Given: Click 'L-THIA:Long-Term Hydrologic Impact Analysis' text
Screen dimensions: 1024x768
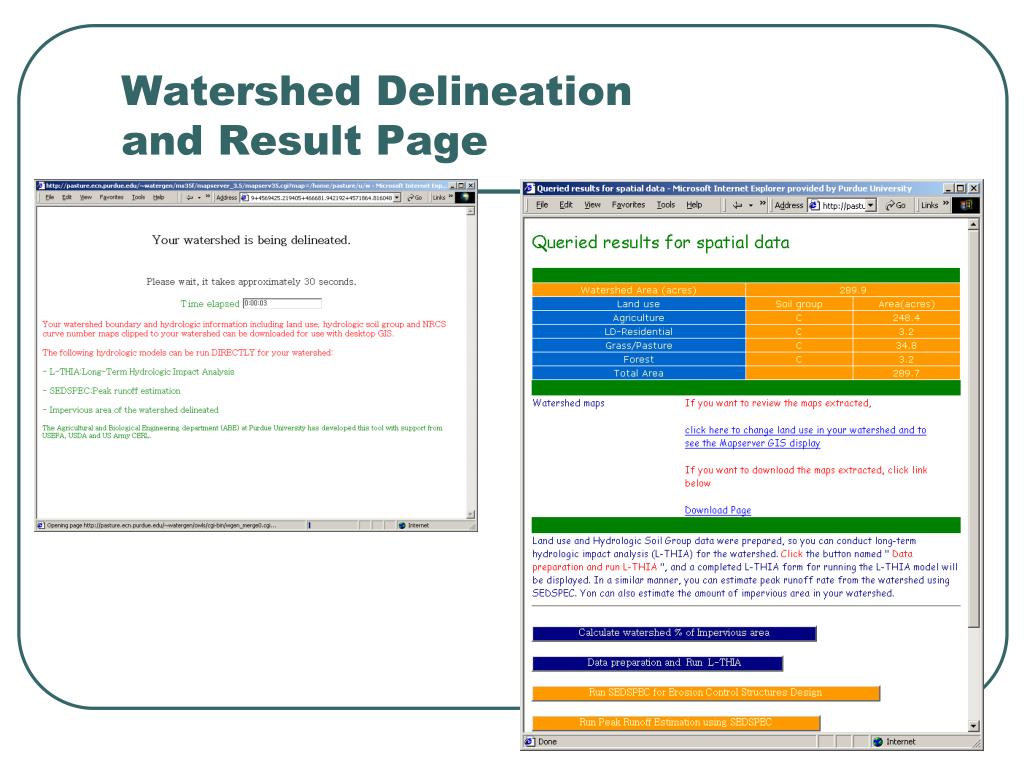Looking at the screenshot, I should (142, 372).
